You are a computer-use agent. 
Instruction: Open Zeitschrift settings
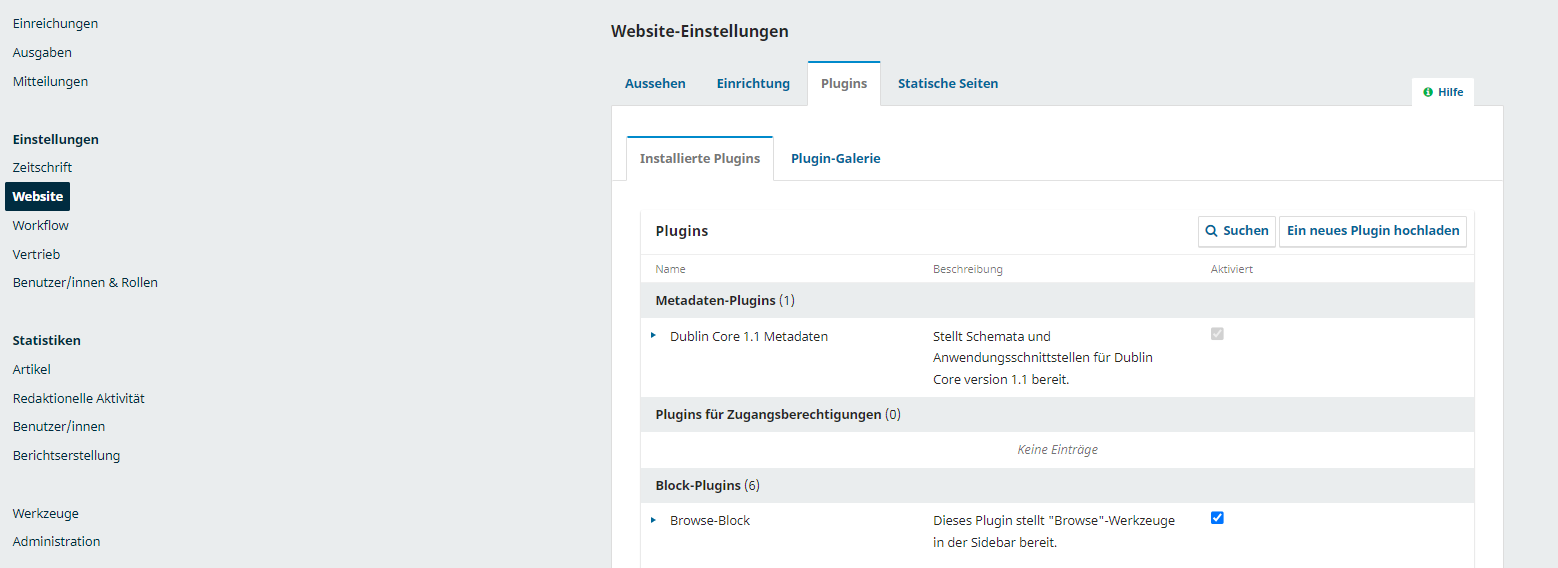click(x=42, y=167)
